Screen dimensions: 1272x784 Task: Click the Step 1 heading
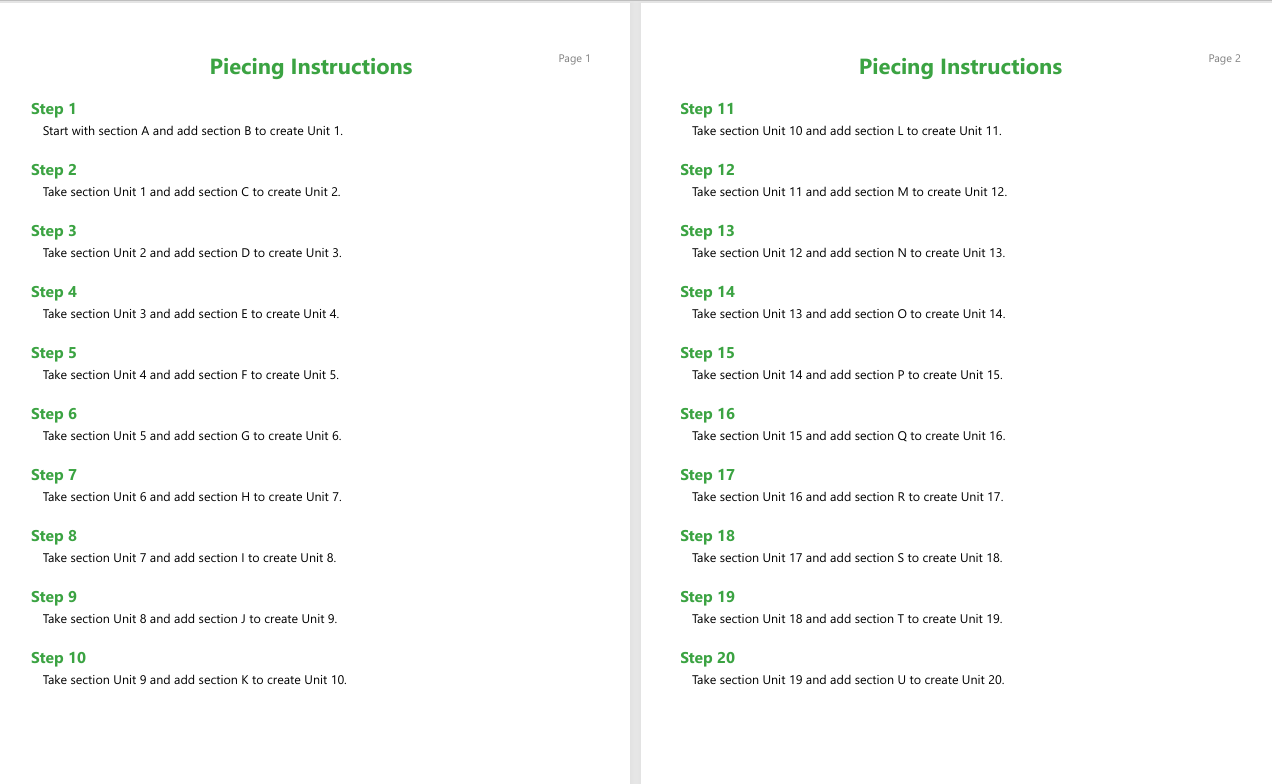click(54, 109)
